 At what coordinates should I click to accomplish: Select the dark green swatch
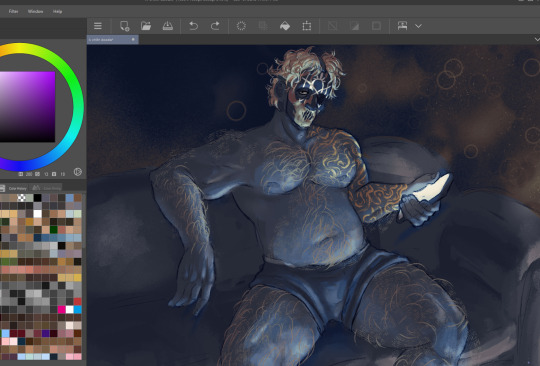pyautogui.click(x=54, y=230)
